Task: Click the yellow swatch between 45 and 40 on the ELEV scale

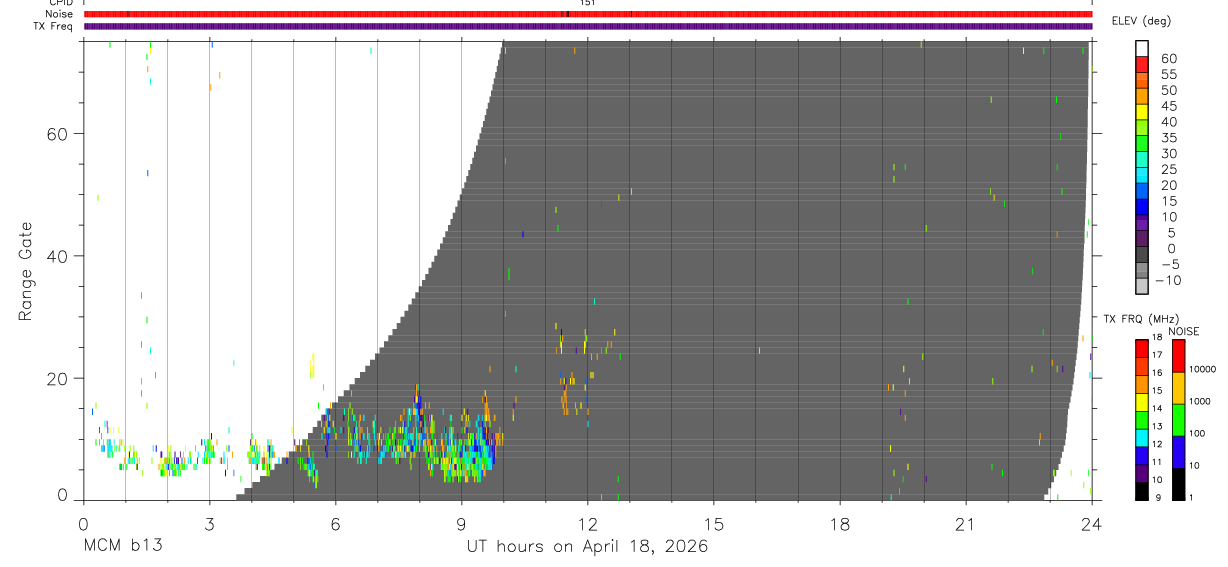Action: 1142,112
